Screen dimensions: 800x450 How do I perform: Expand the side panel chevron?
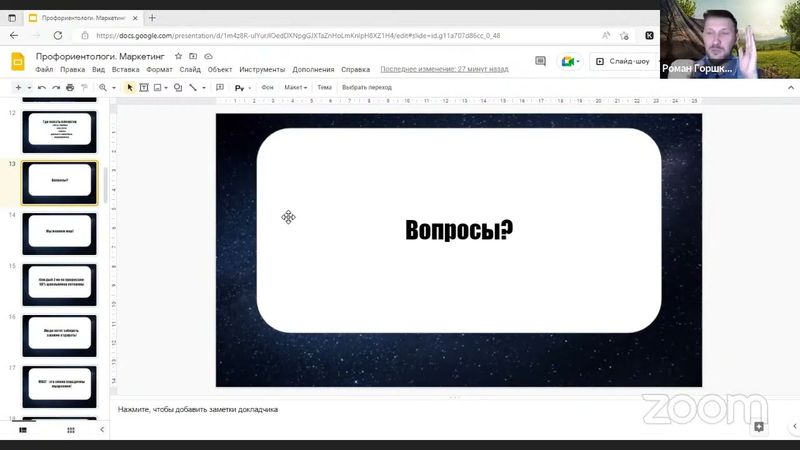pyautogui.click(x=794, y=426)
